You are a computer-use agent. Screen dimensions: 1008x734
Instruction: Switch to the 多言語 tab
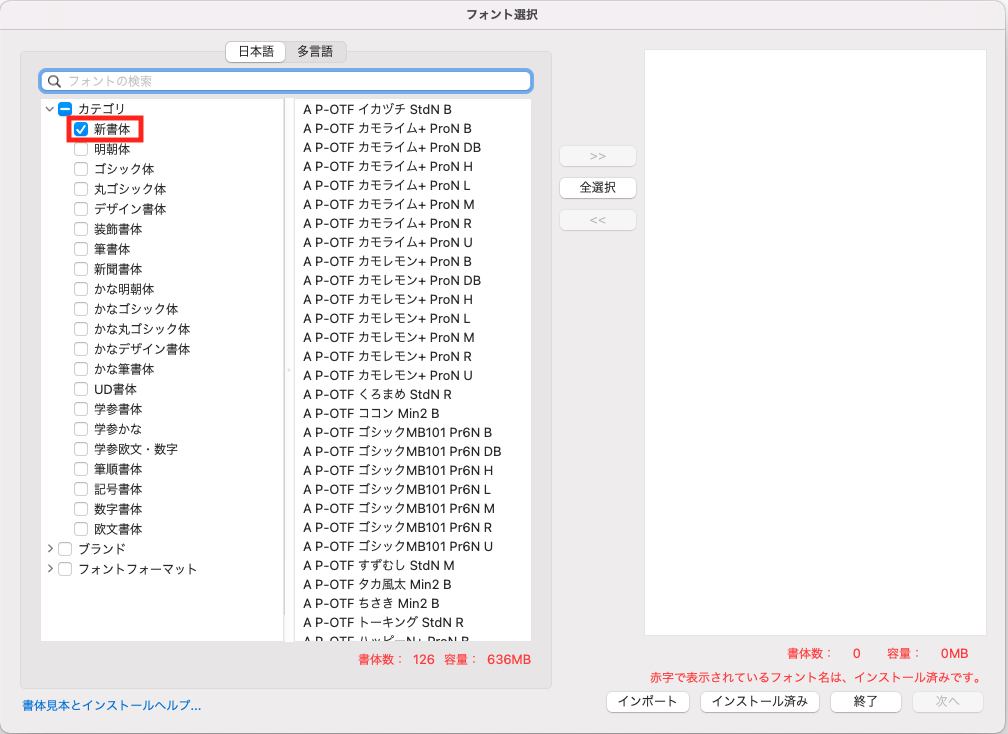(x=315, y=51)
